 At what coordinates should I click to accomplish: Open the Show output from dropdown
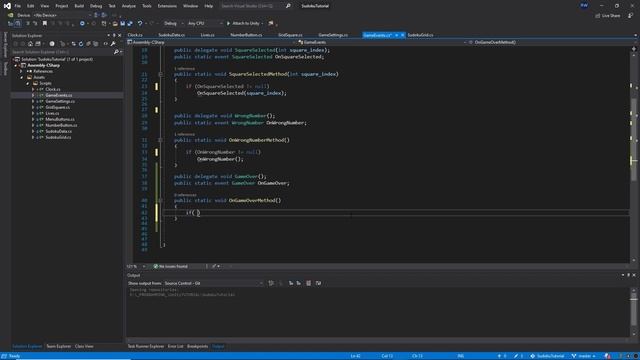point(213,283)
